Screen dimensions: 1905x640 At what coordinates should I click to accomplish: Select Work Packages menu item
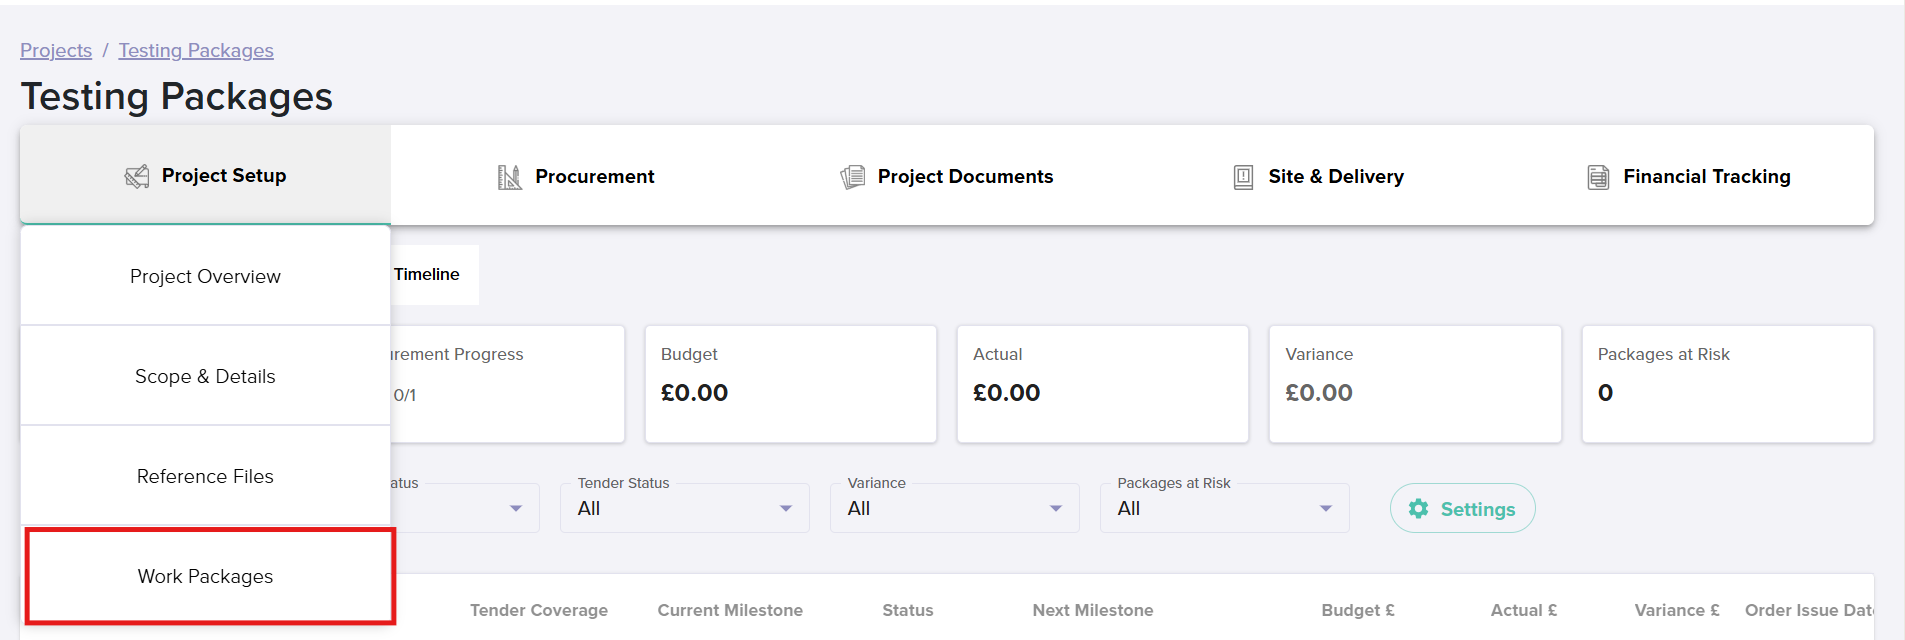coord(206,576)
